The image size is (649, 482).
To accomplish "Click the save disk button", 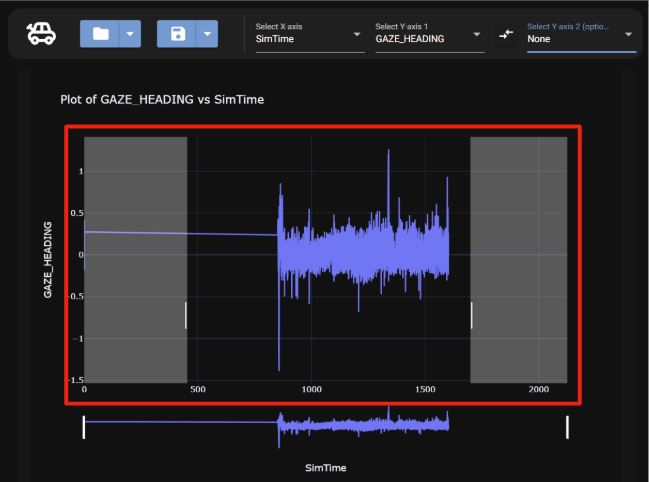I will coord(178,34).
